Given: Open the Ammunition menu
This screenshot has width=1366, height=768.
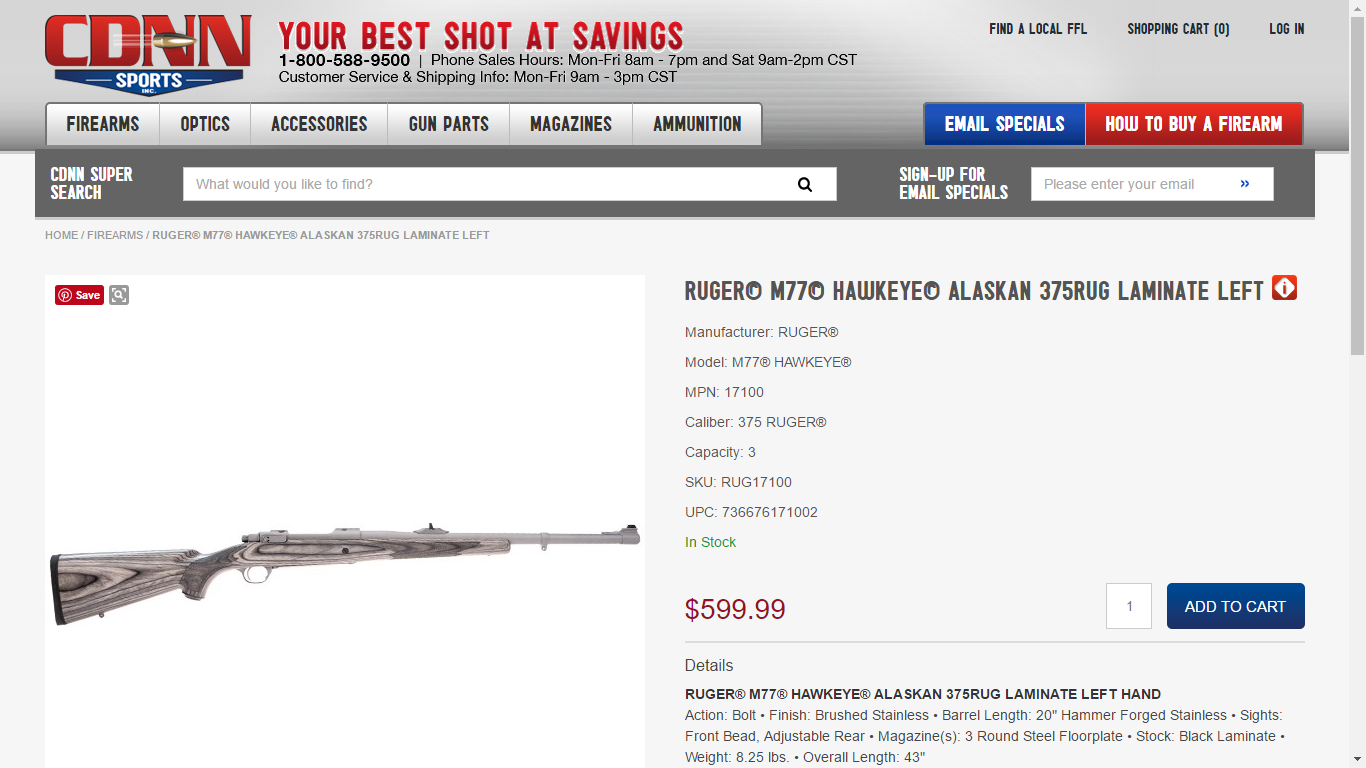Looking at the screenshot, I should [x=697, y=124].
